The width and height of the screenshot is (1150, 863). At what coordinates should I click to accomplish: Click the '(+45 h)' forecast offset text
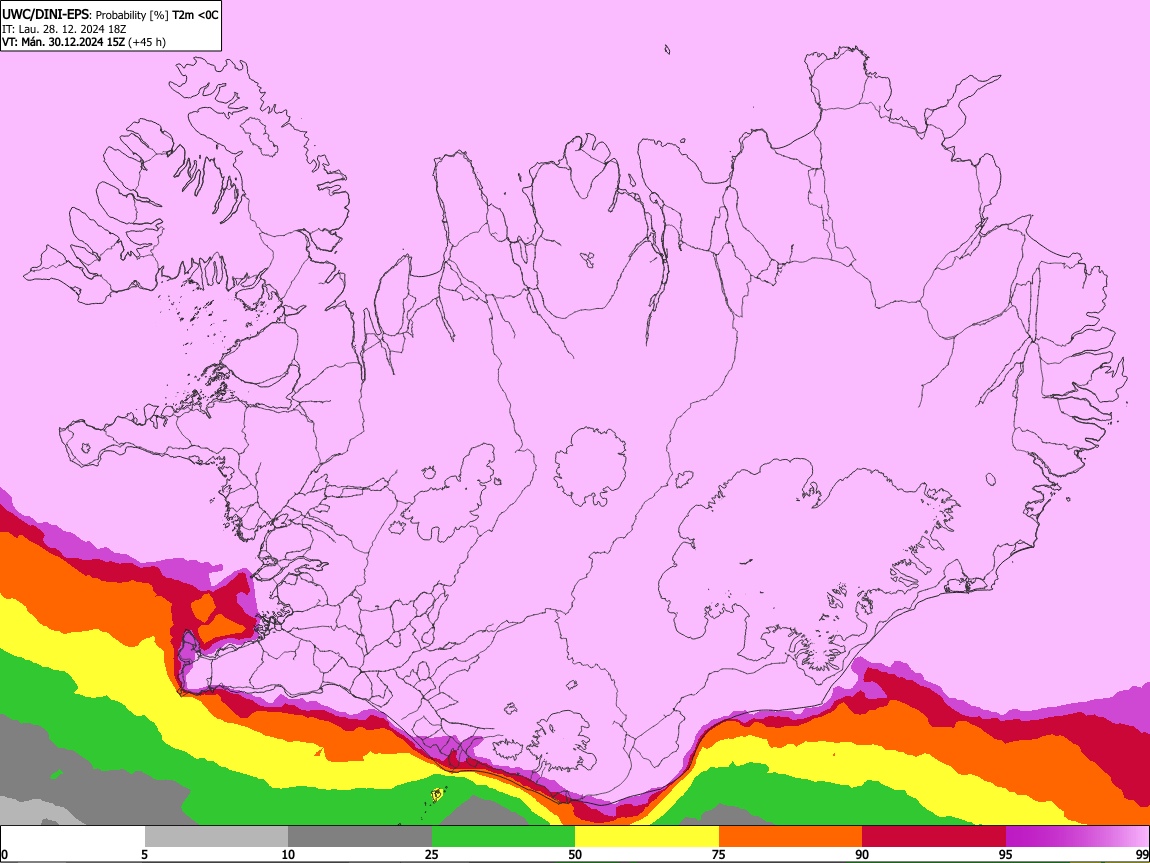[147, 43]
